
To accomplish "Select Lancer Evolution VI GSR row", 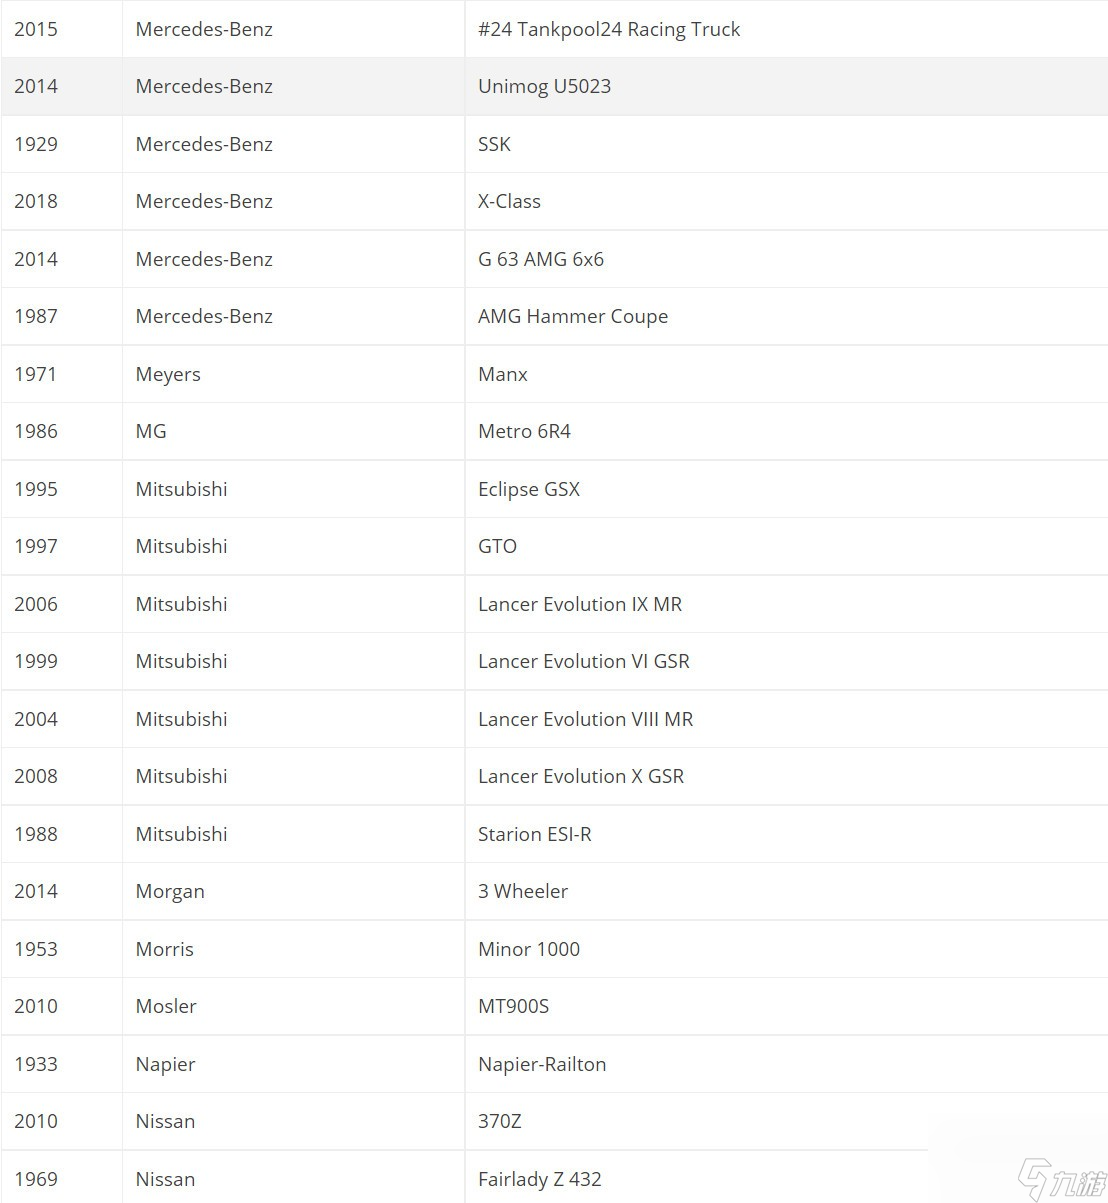I will pos(554,661).
